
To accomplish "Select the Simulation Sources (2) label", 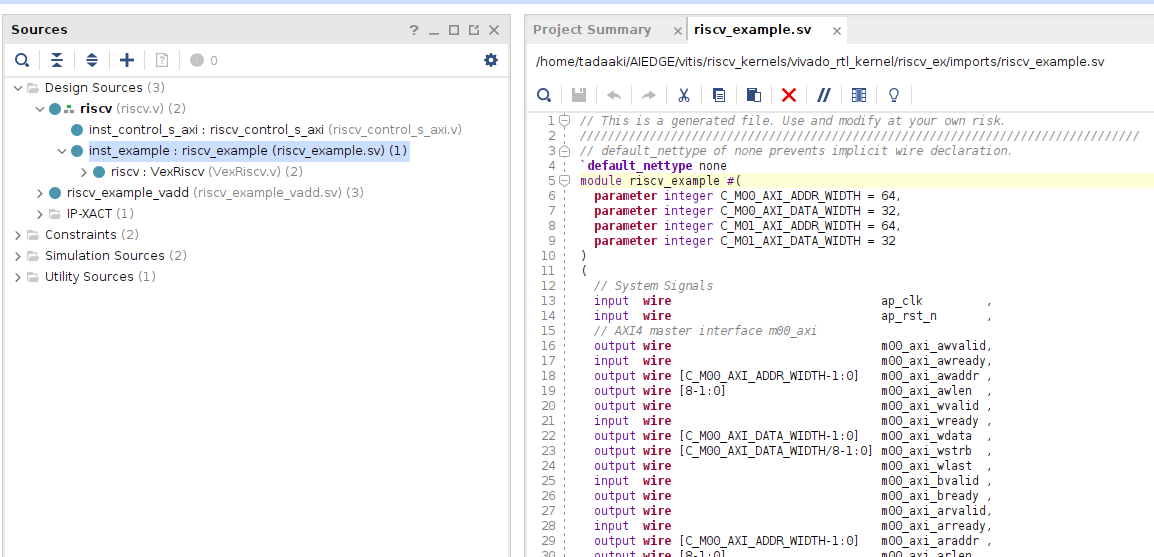I will pyautogui.click(x=116, y=256).
